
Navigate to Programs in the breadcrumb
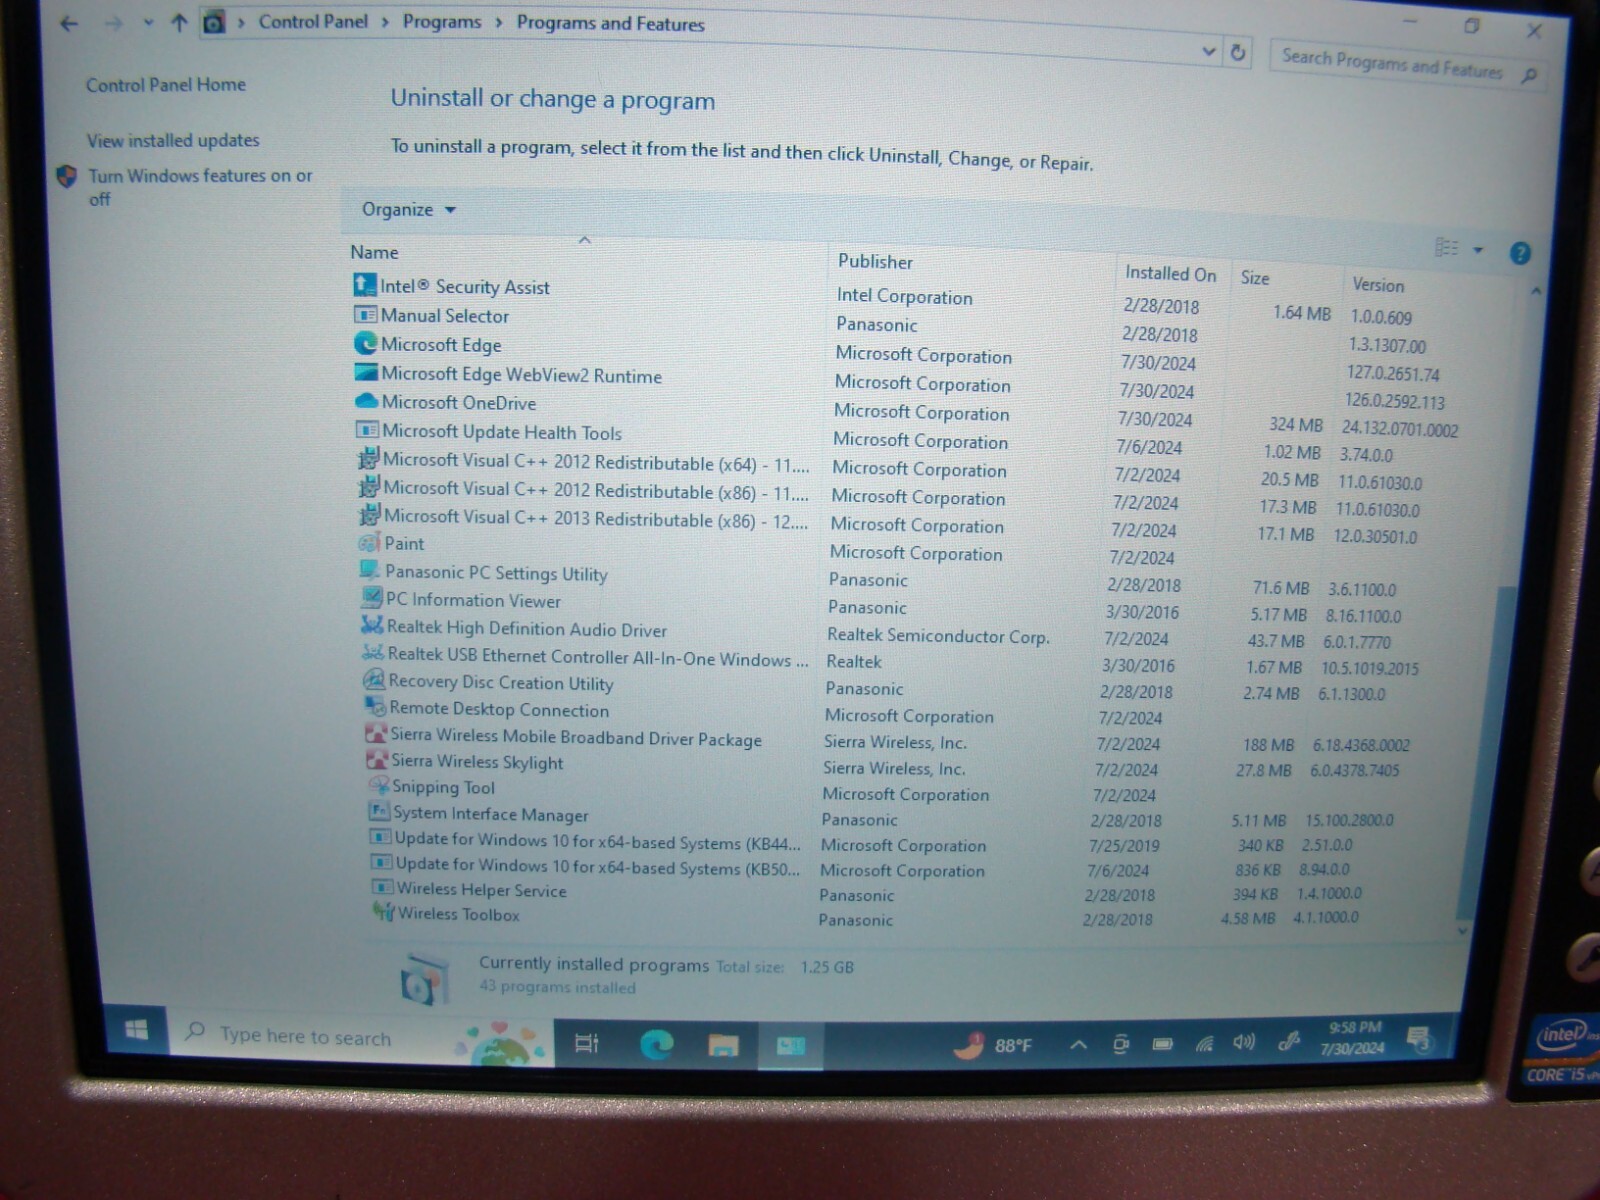pos(442,22)
